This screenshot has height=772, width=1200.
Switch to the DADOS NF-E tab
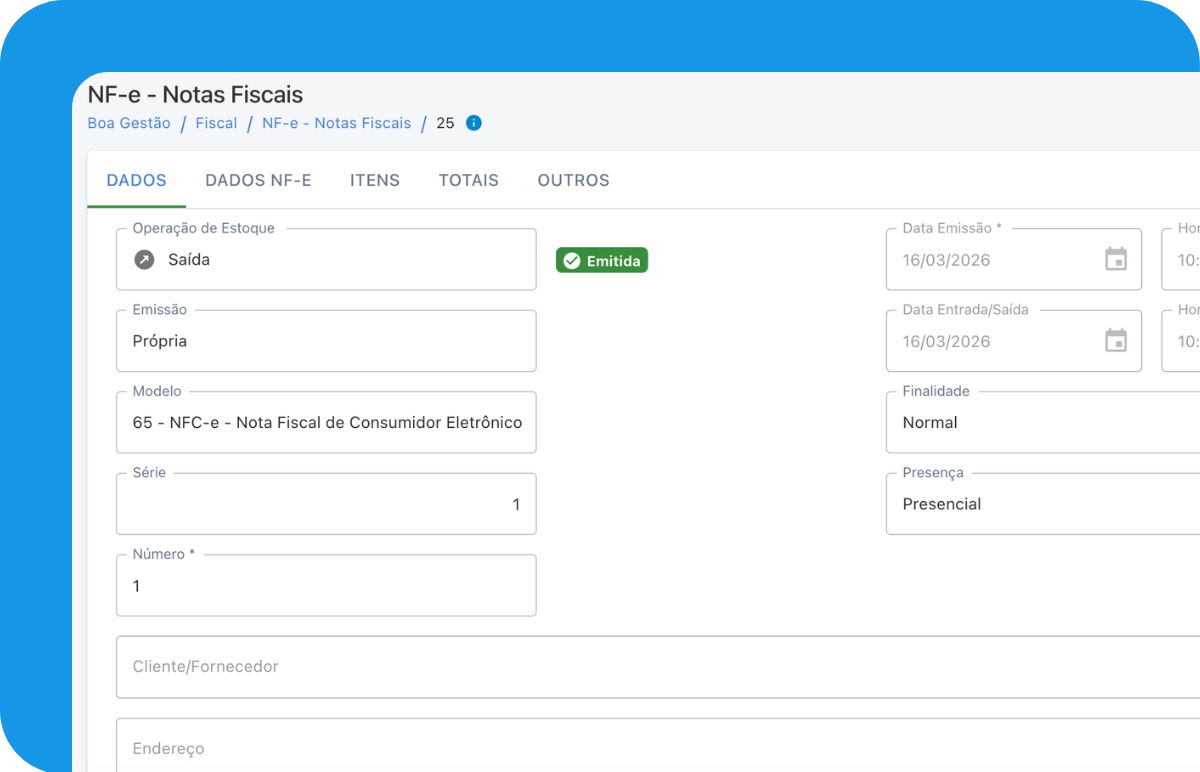[x=258, y=180]
